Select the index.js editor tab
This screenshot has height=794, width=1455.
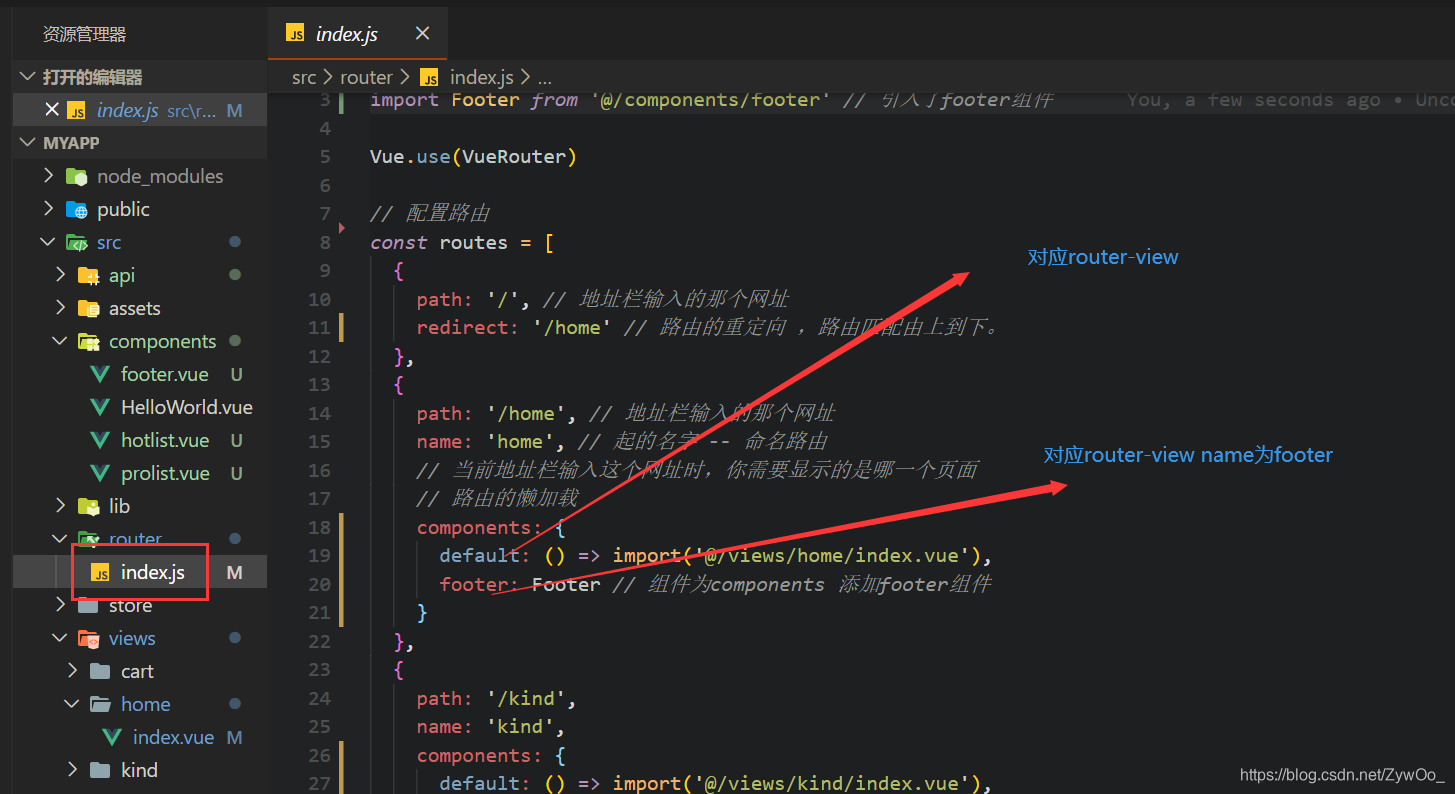point(357,33)
